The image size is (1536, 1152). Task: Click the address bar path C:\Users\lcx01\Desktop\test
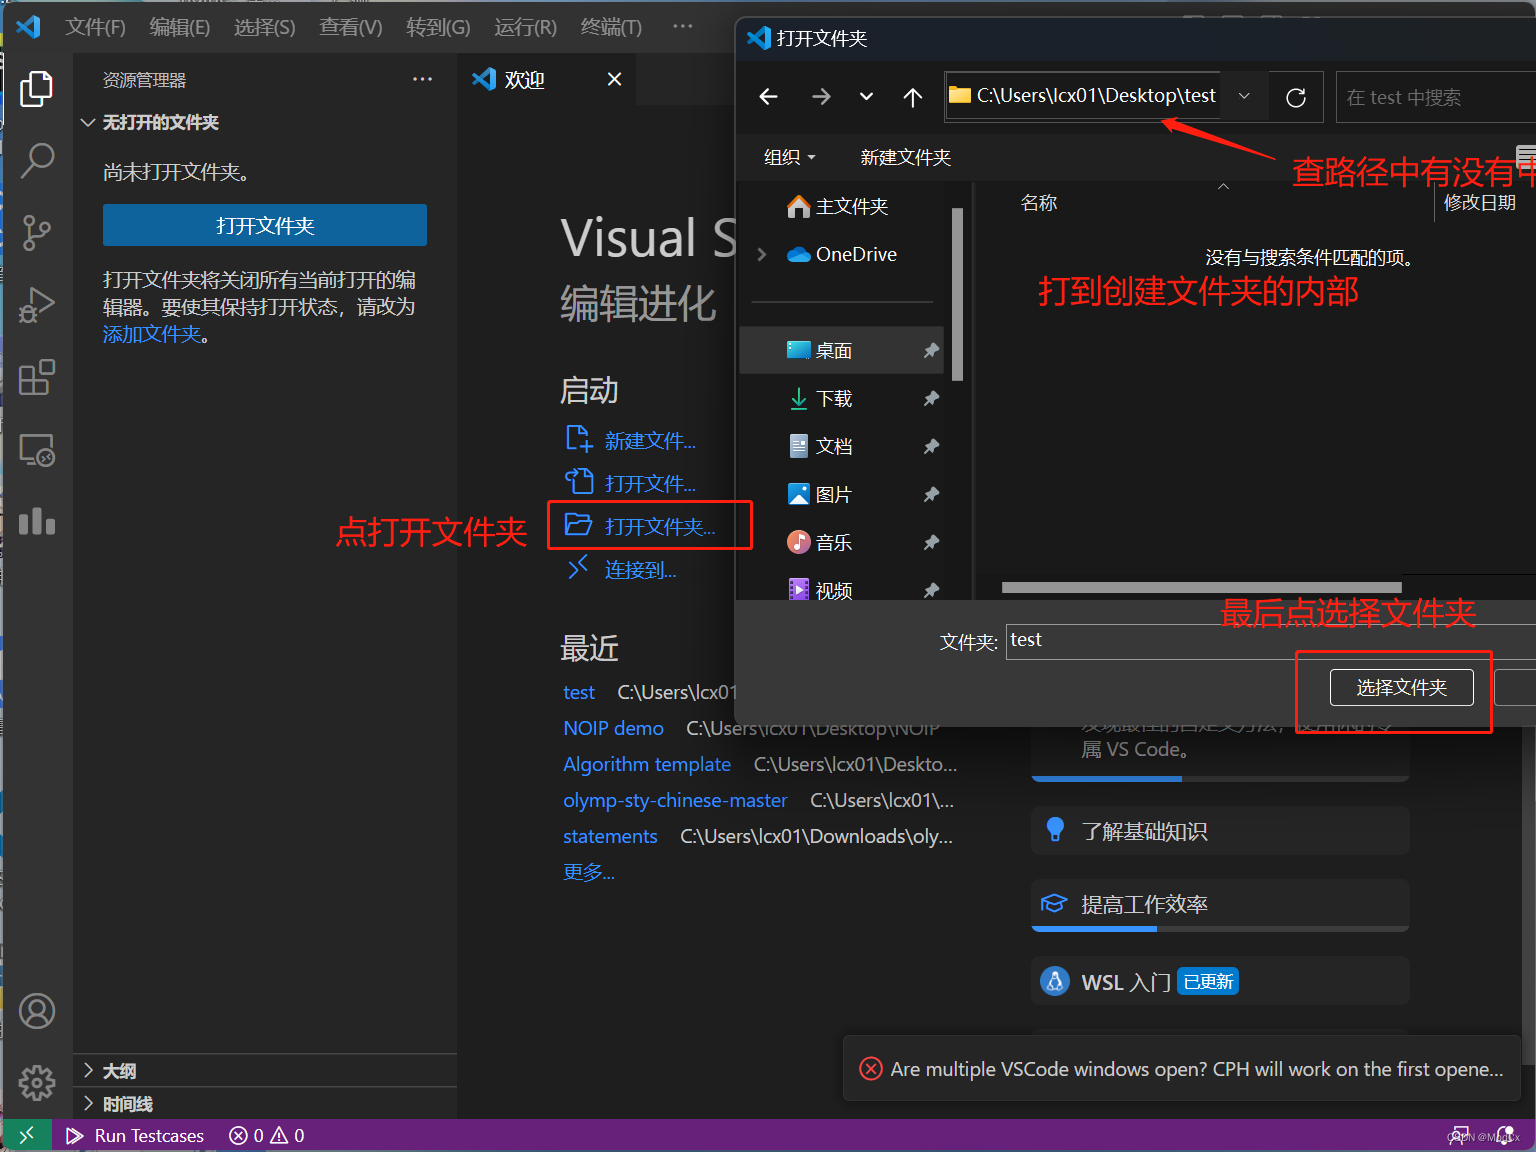pyautogui.click(x=1096, y=95)
